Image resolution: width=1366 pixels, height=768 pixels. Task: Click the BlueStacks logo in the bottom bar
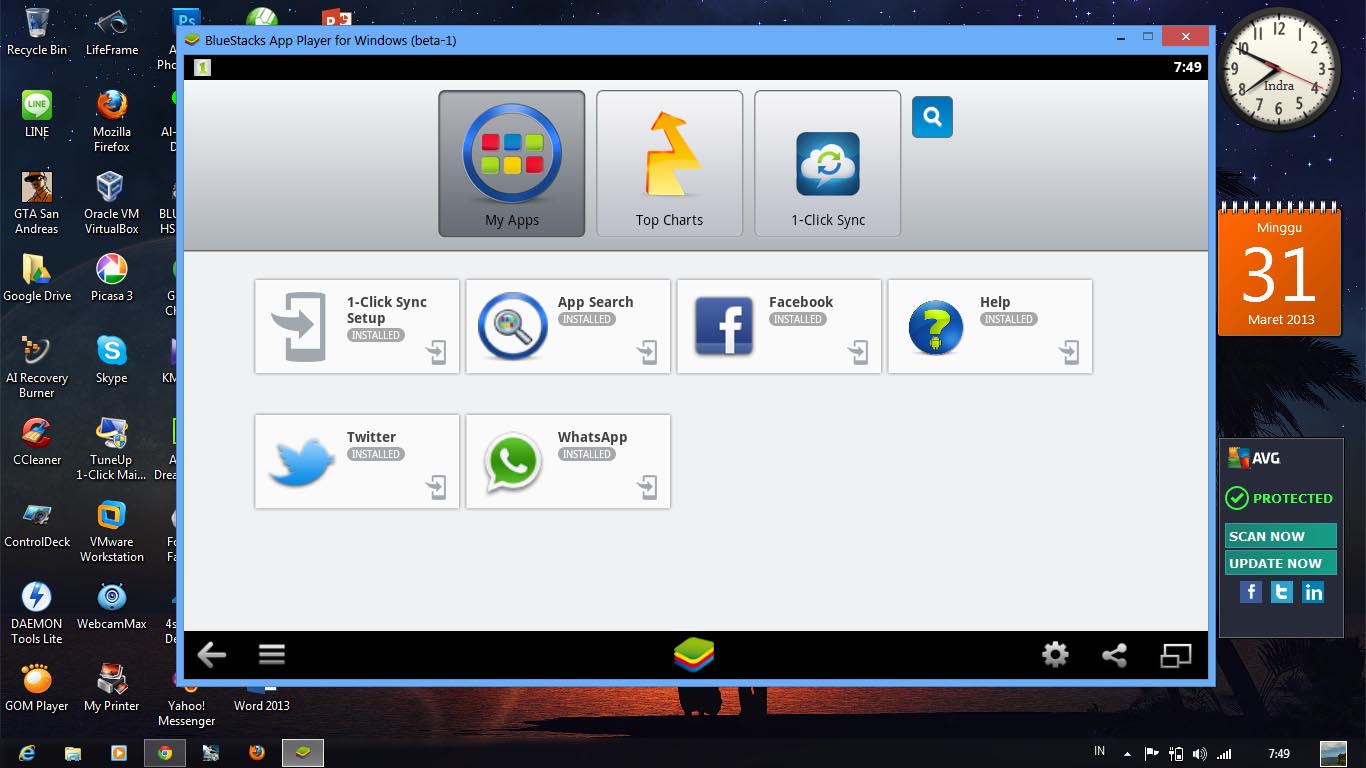(694, 655)
